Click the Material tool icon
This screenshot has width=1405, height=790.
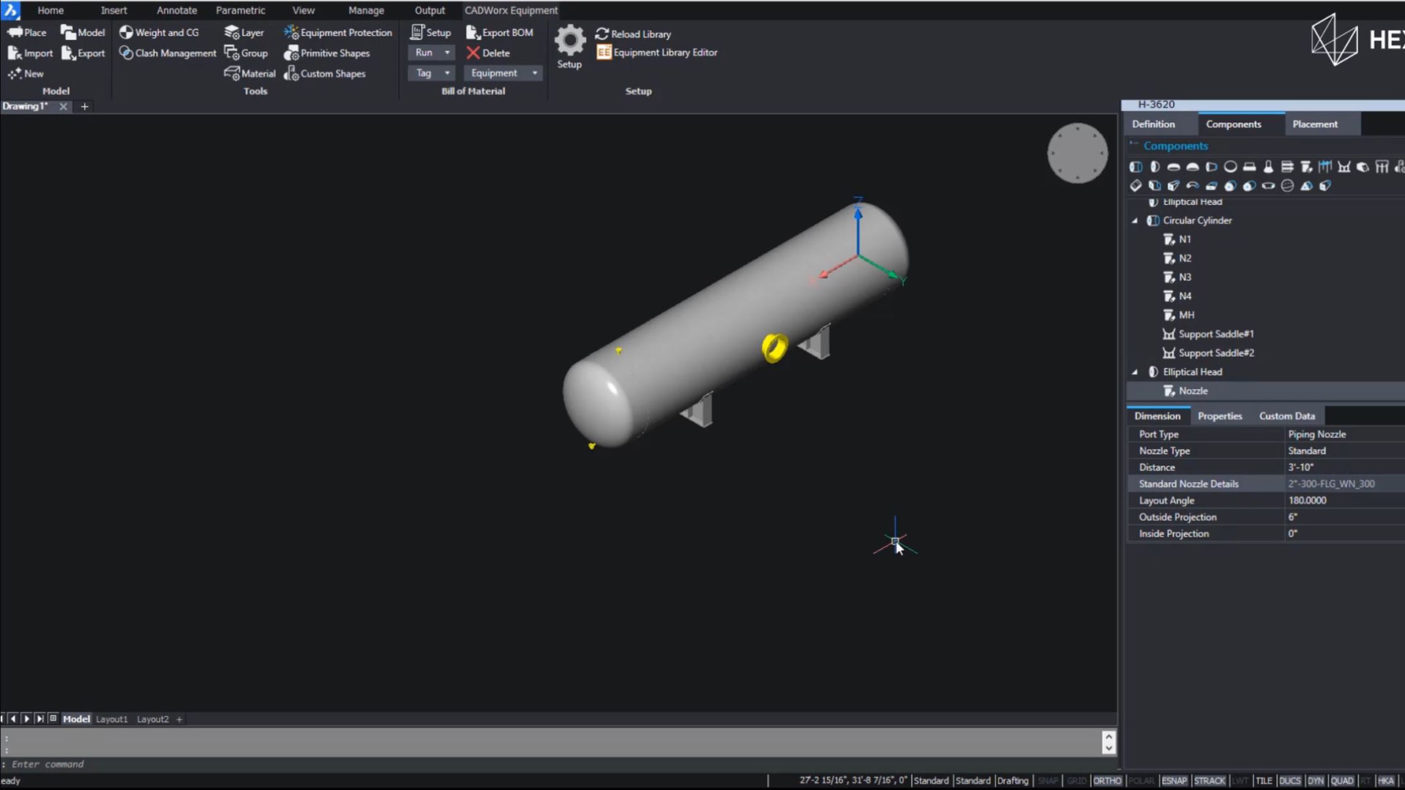pyautogui.click(x=232, y=74)
